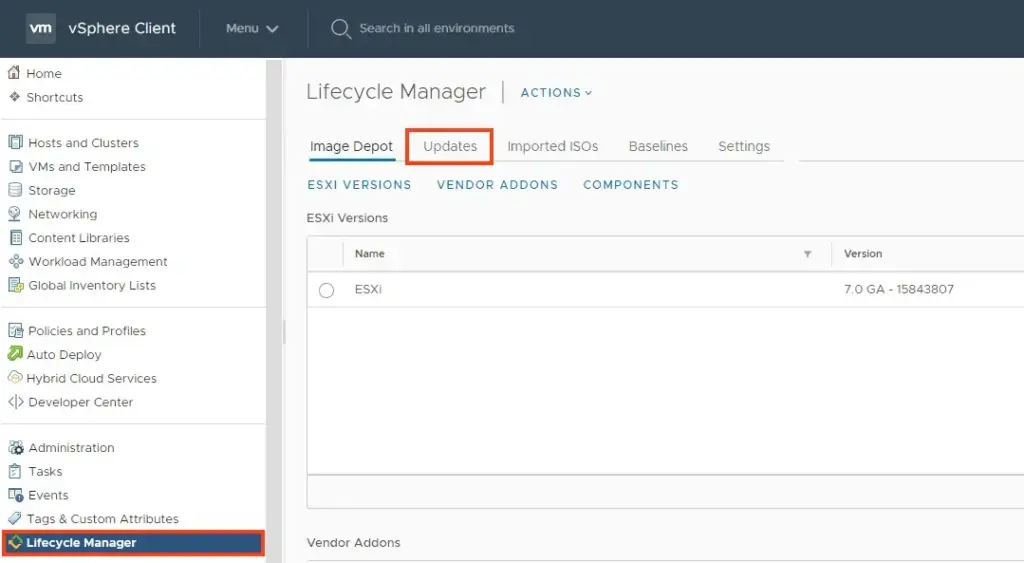Click the Lifecycle Manager icon
This screenshot has width=1024, height=563.
coord(15,542)
